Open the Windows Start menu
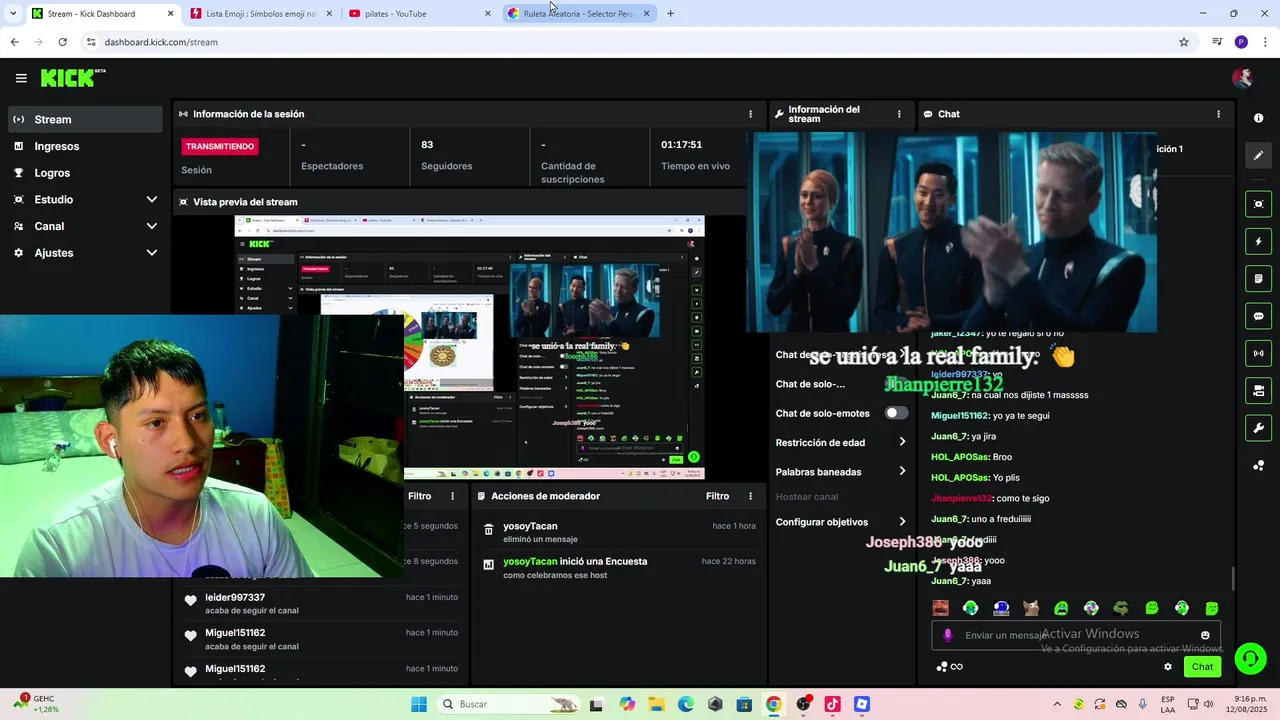This screenshot has width=1280, height=720. point(418,704)
